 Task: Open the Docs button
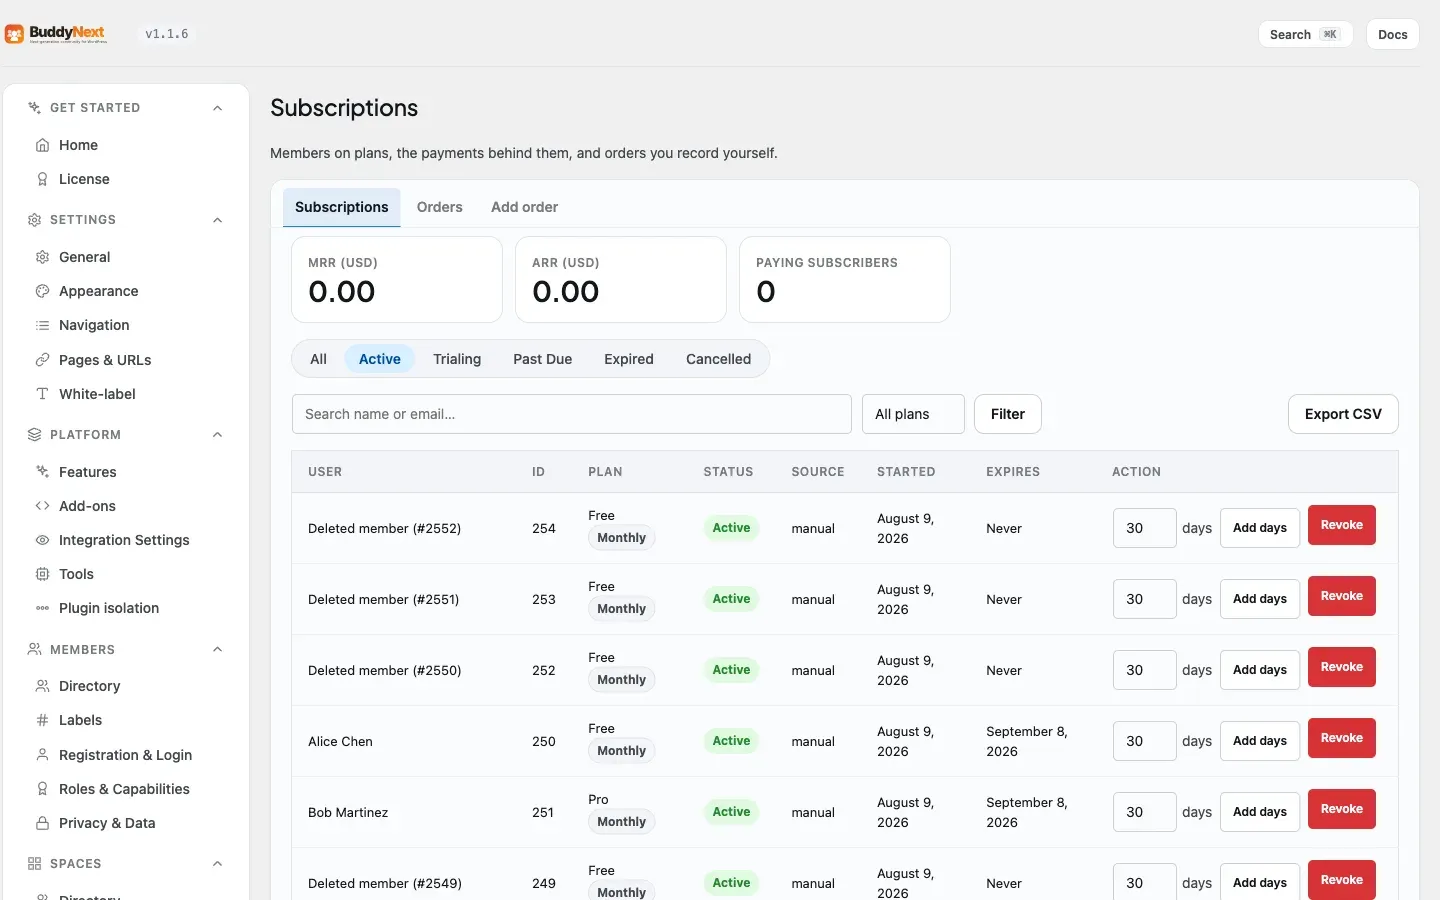1393,34
